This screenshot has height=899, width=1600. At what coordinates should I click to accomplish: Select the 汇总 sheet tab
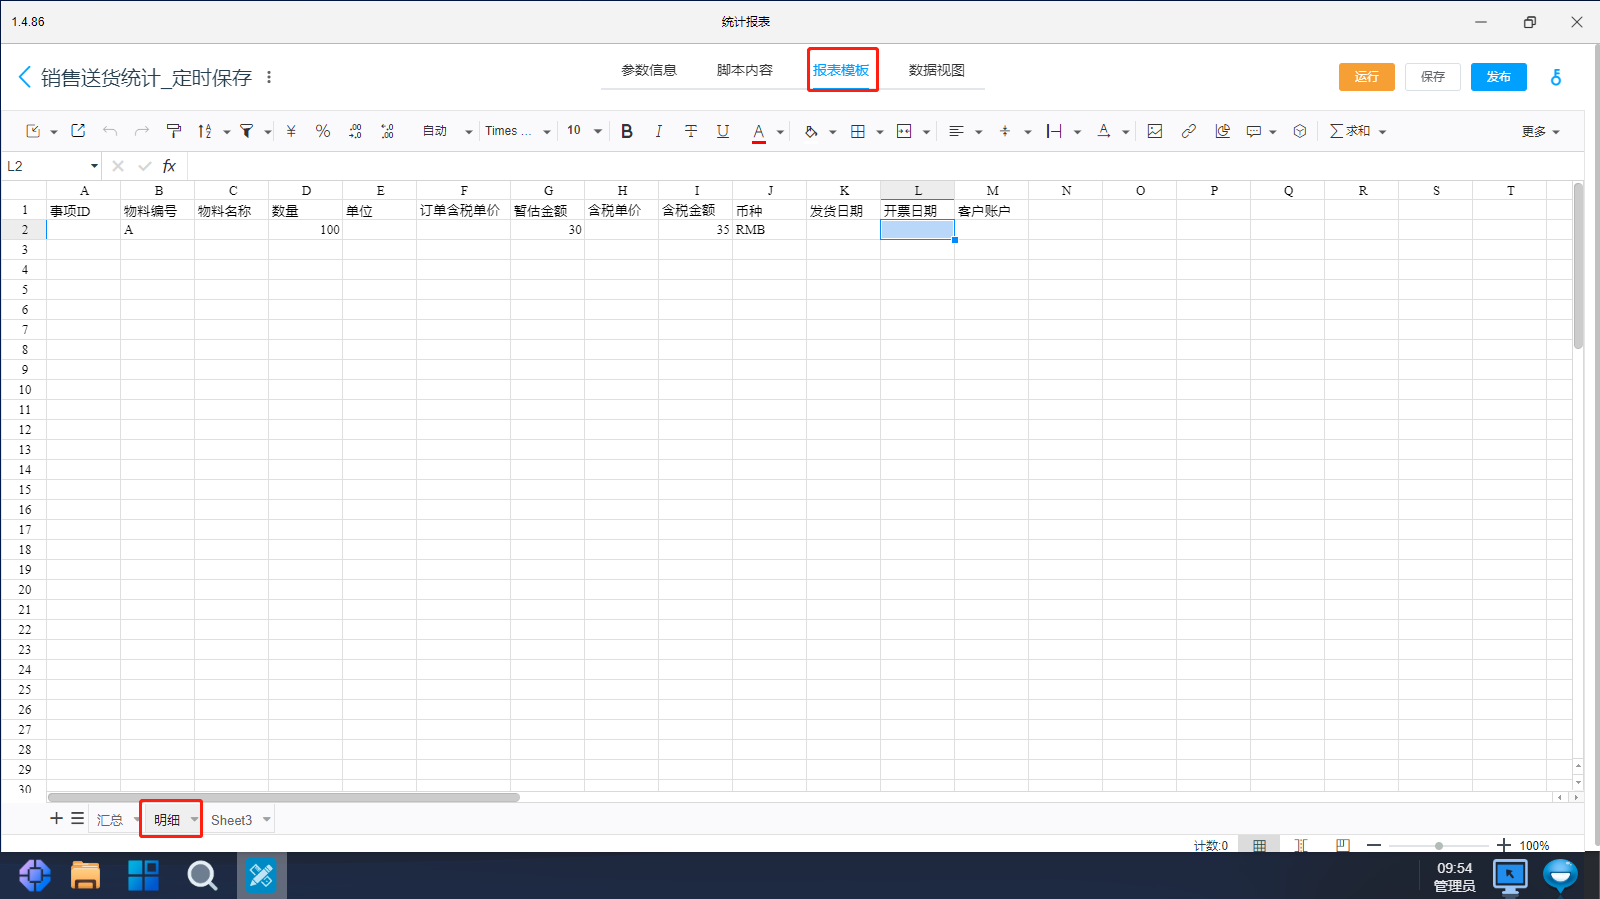110,820
